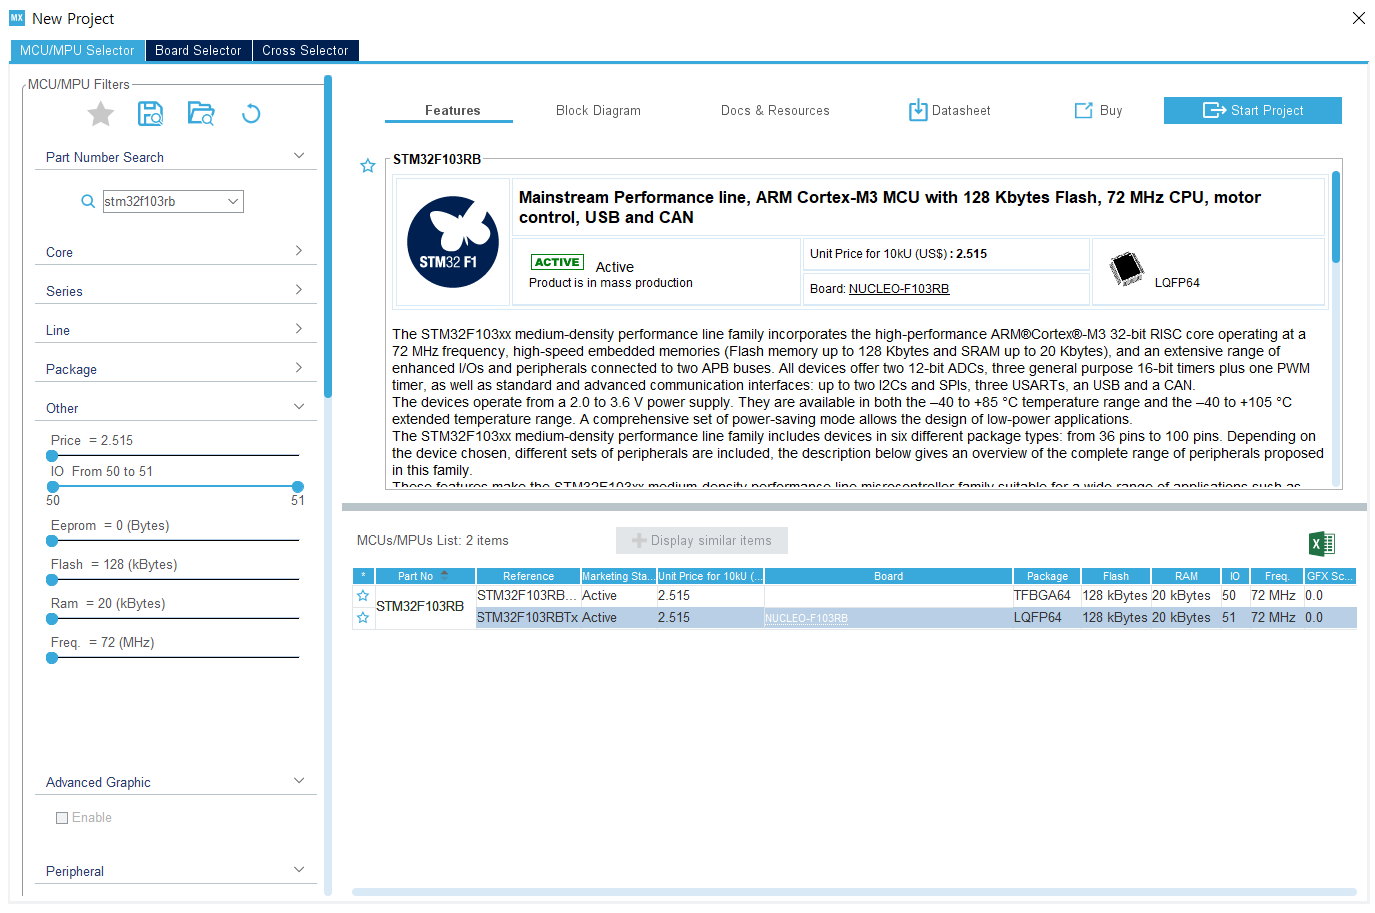This screenshot has width=1375, height=913.
Task: Collapse the Other filter section
Action: pyautogui.click(x=299, y=406)
